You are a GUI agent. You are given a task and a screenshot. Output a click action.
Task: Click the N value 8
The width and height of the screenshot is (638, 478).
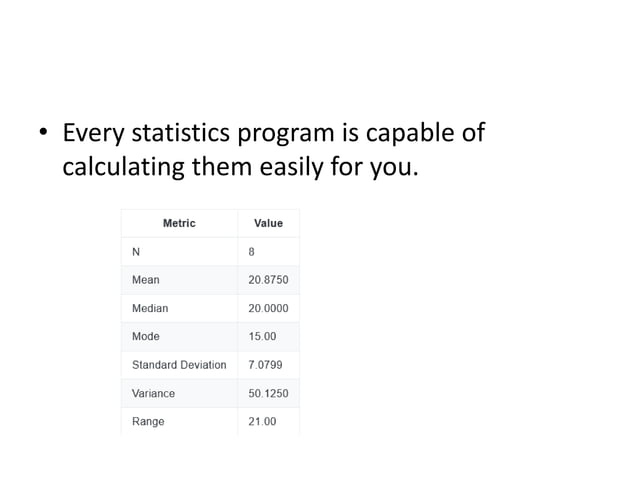251,252
